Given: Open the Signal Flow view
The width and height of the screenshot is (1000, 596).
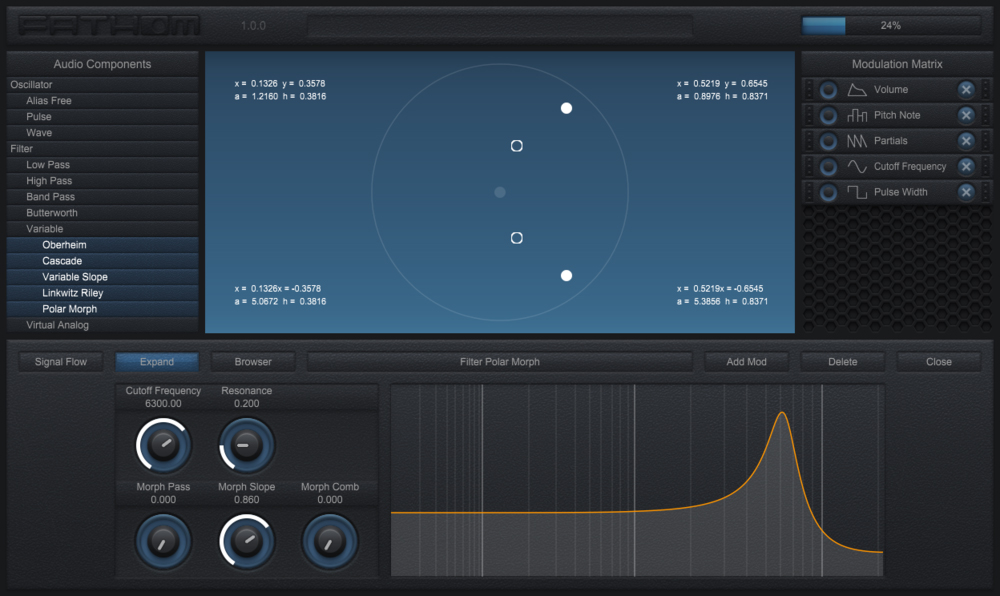Looking at the screenshot, I should pyautogui.click(x=61, y=361).
